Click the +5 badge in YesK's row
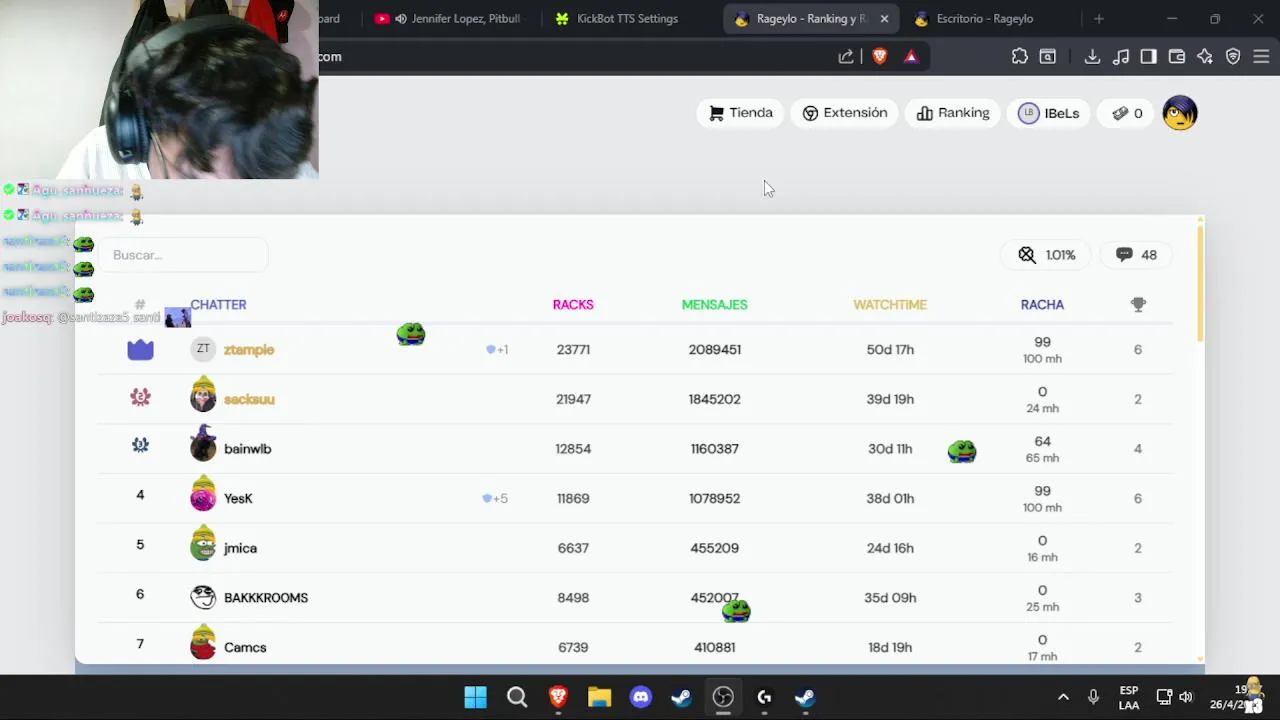 tap(495, 498)
